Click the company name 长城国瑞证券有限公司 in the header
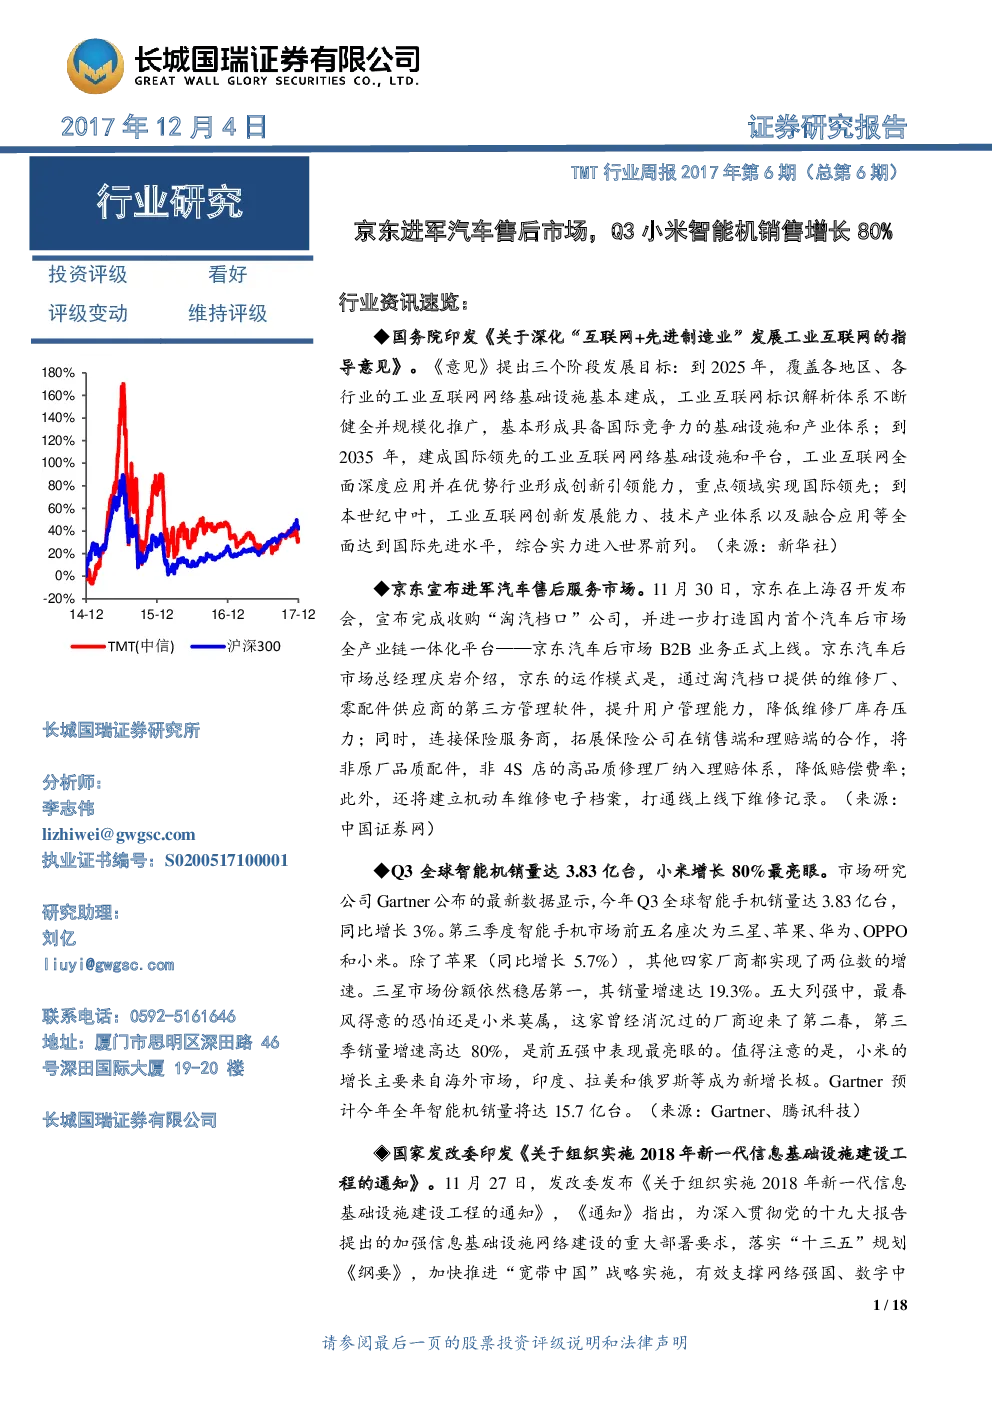The height and width of the screenshot is (1403, 992). [277, 59]
